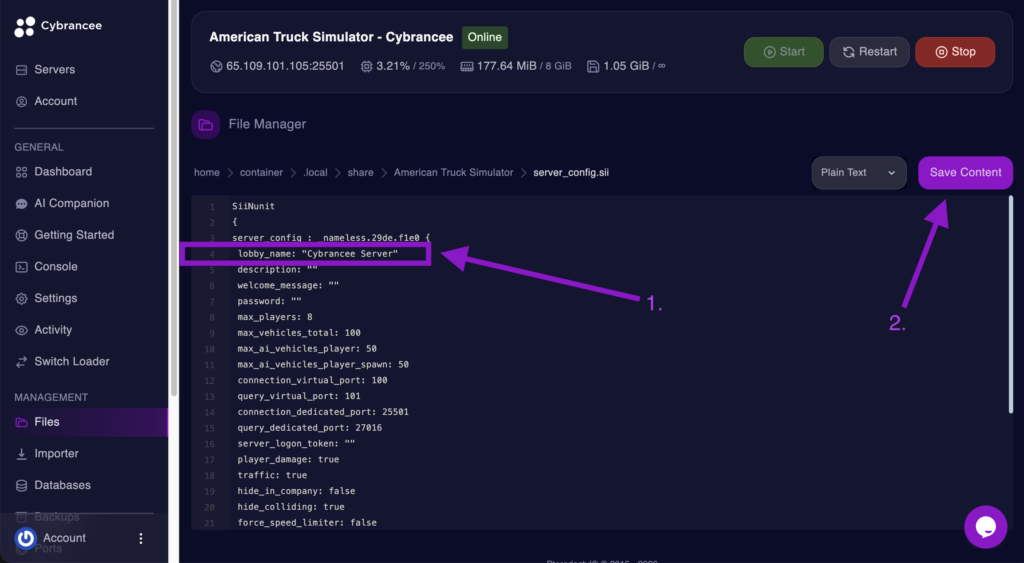Click the server_config.sii breadcrumb
This screenshot has width=1024, height=563.
point(571,172)
